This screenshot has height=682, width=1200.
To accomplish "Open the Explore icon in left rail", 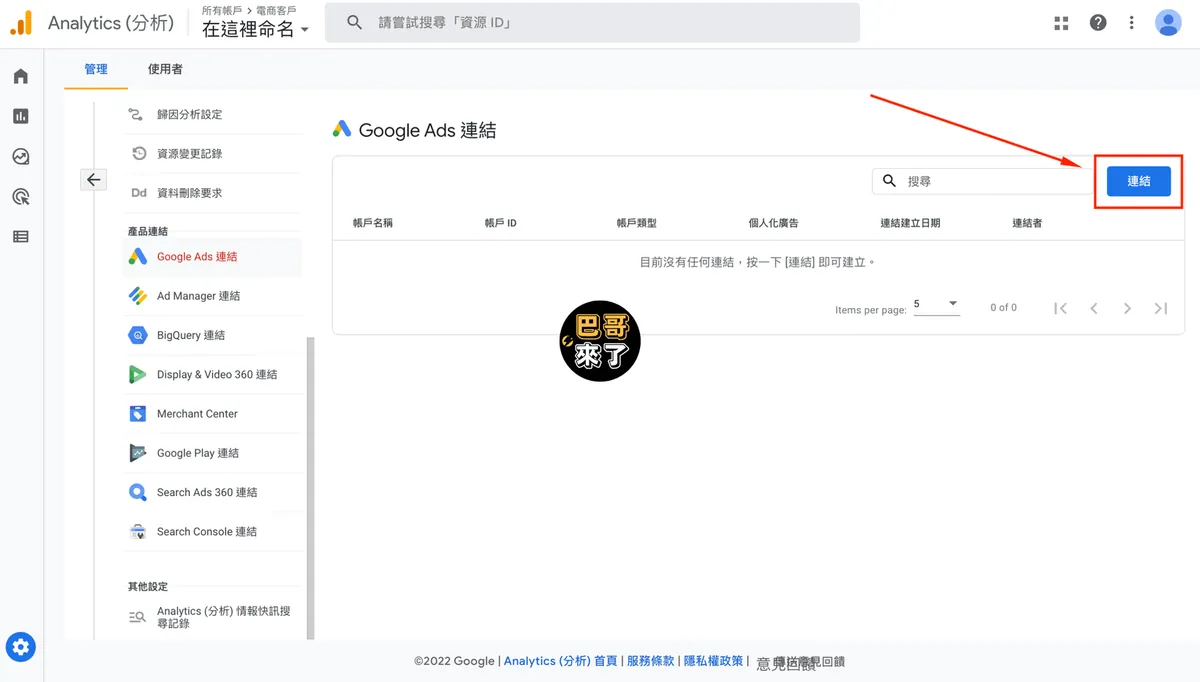I will pyautogui.click(x=21, y=157).
